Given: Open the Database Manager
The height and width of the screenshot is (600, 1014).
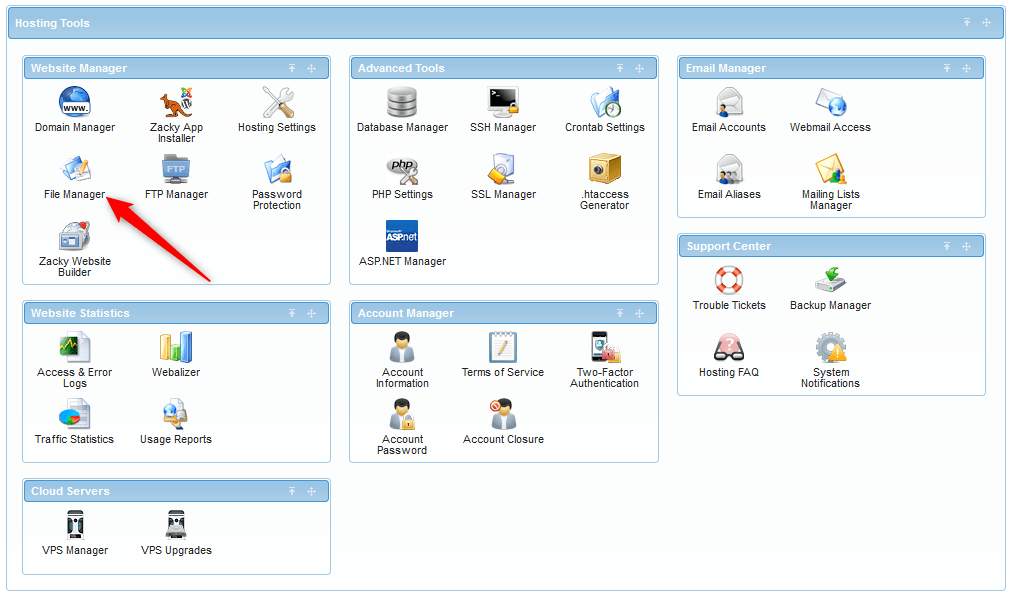Looking at the screenshot, I should tap(402, 100).
